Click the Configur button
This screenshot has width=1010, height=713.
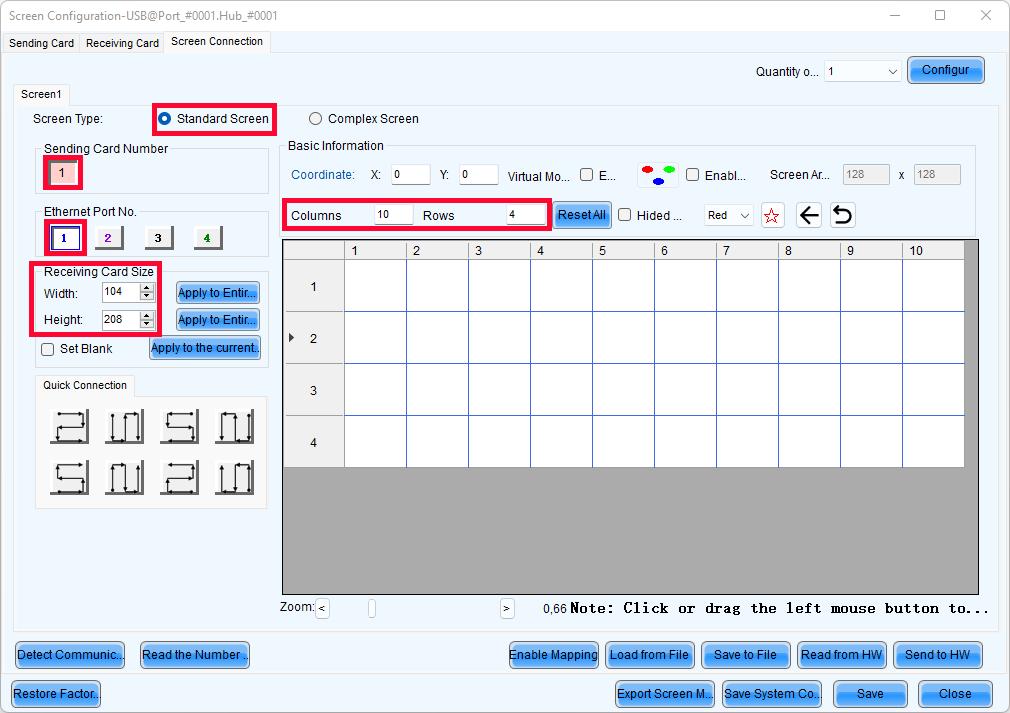(x=946, y=70)
